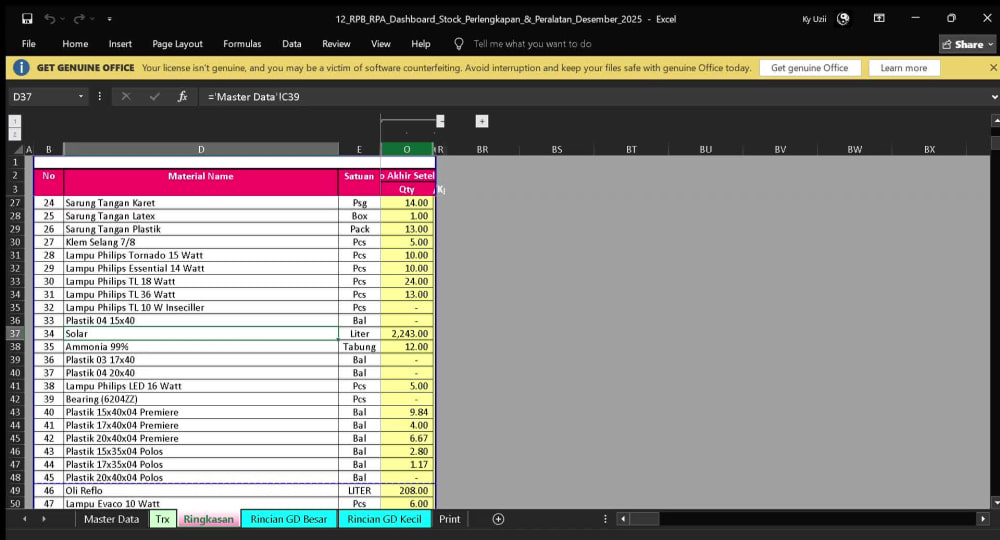Expand column group with plus button
1000x540 pixels.
tap(482, 121)
